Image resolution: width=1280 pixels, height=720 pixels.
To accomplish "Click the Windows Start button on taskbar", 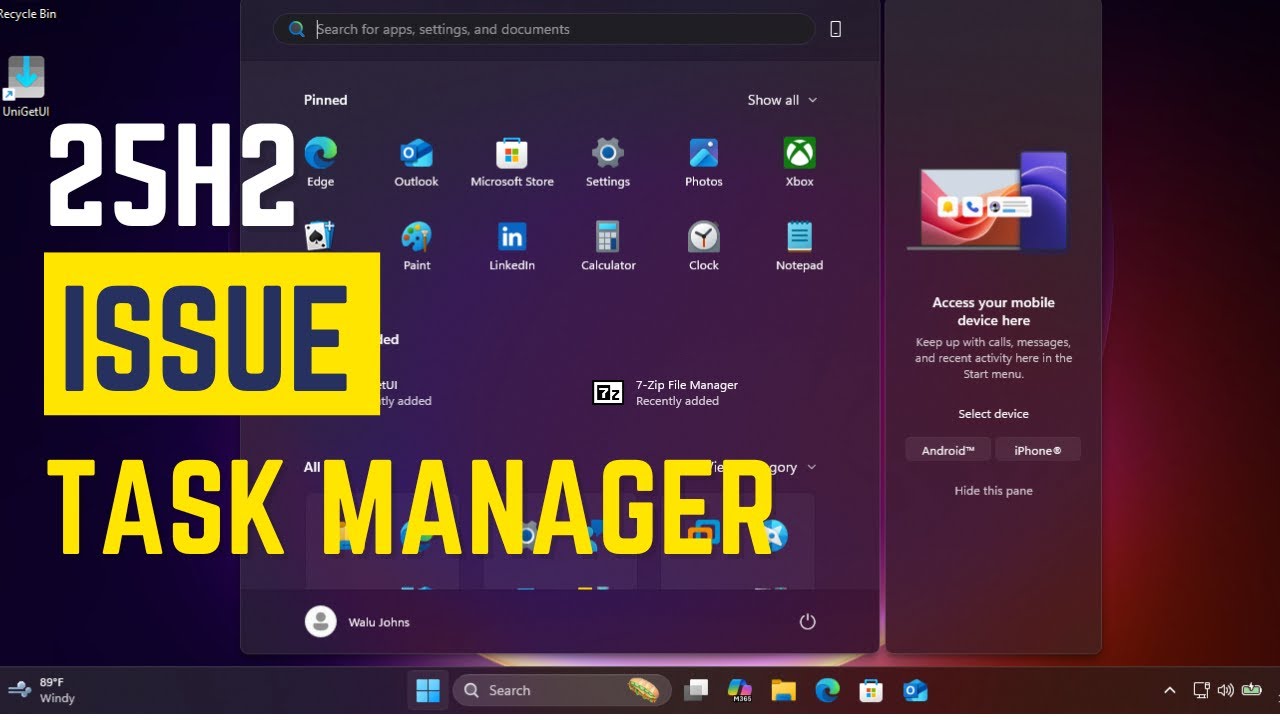I will tap(428, 690).
